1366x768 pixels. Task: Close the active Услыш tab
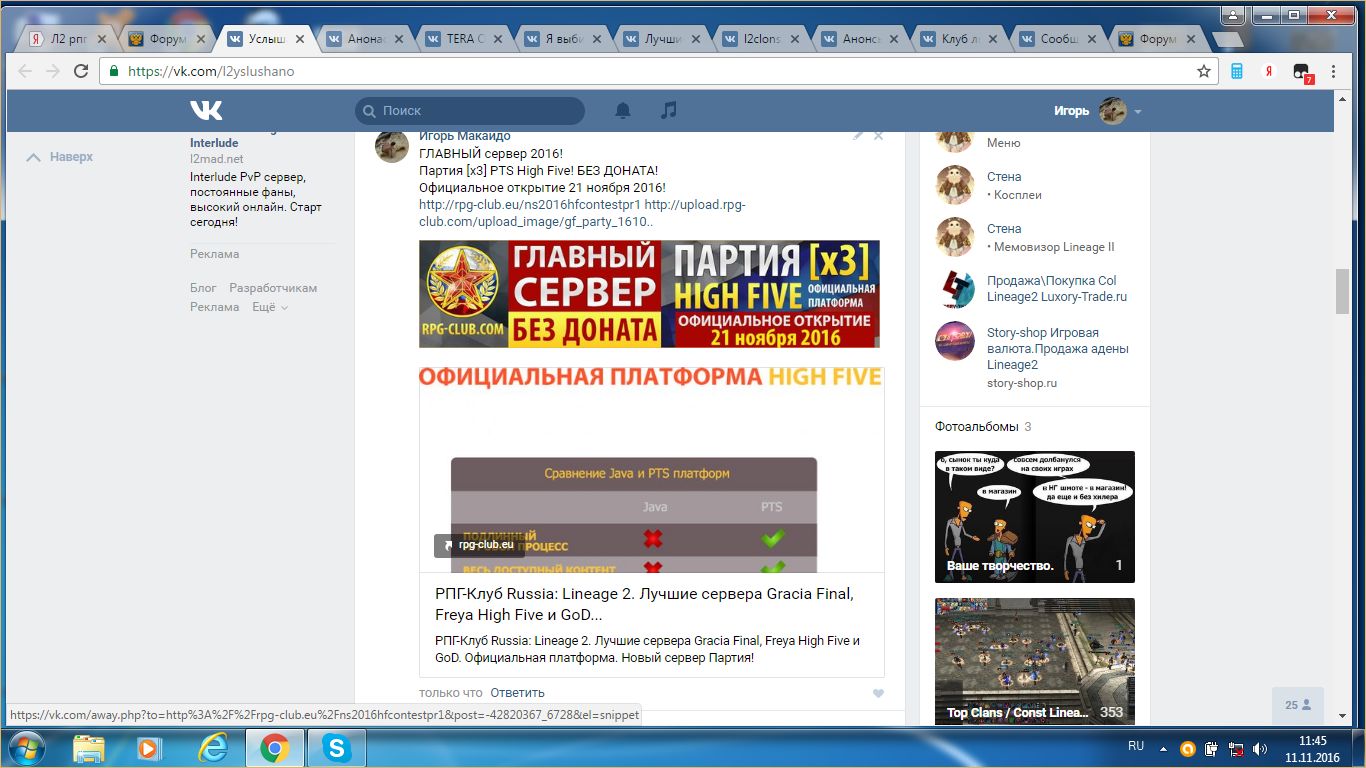[299, 39]
